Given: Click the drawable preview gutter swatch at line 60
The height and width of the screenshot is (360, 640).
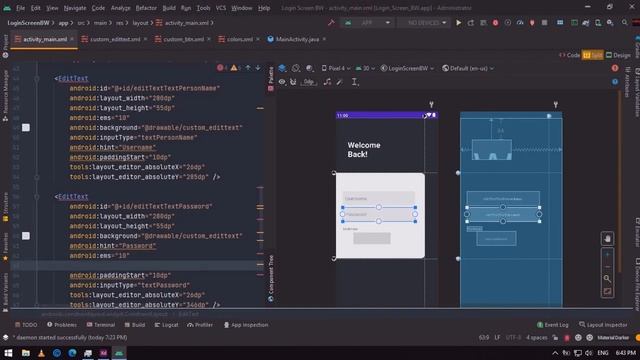Looking at the screenshot, I should pyautogui.click(x=26, y=236).
